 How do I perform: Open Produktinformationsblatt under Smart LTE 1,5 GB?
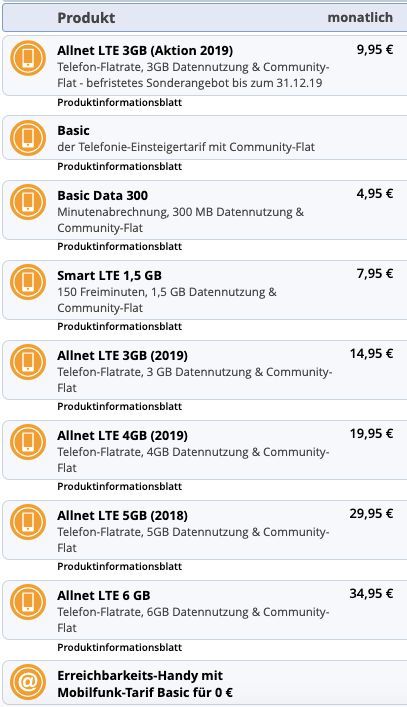click(x=119, y=326)
